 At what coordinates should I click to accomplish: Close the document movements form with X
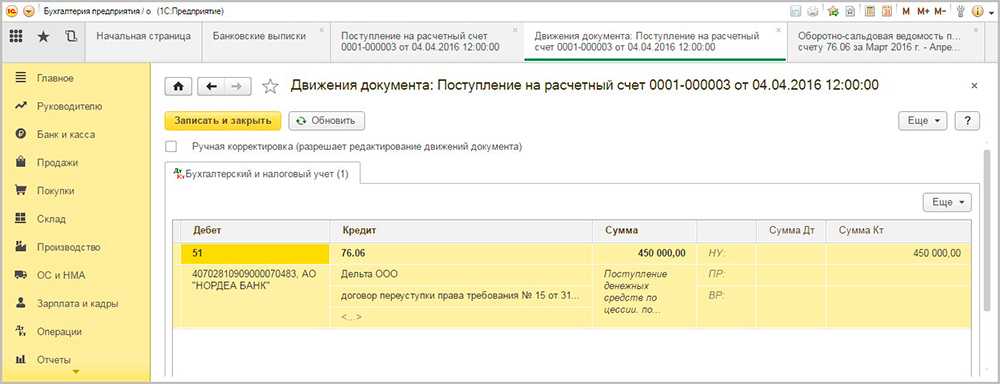(x=974, y=85)
